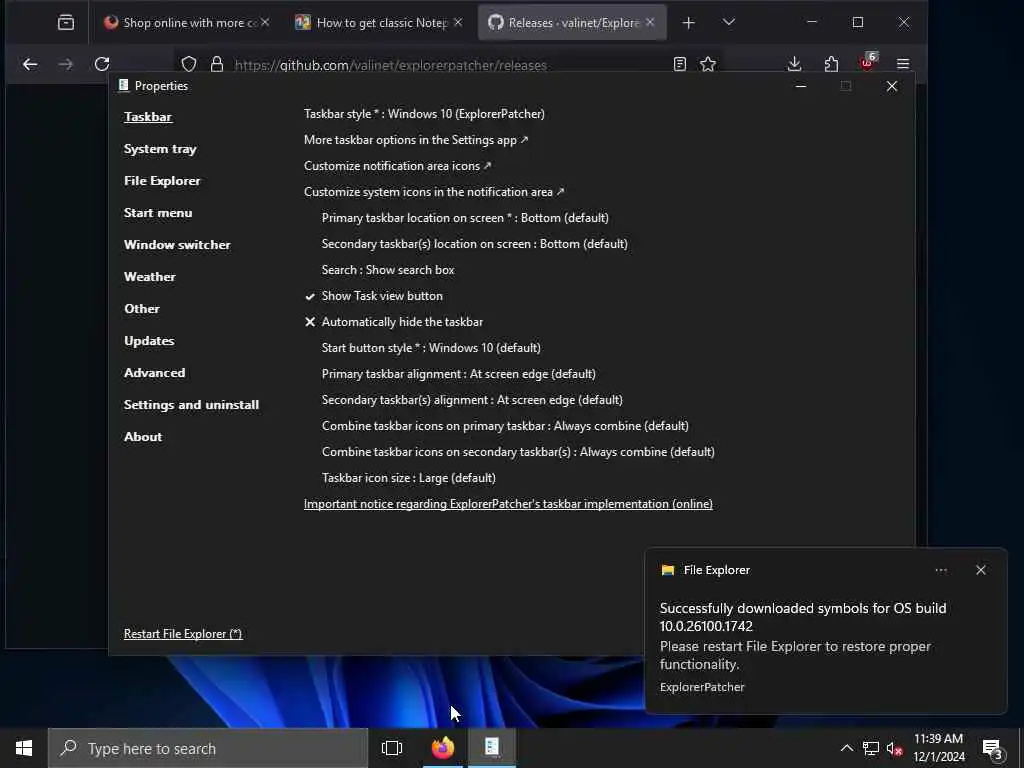Screen dimensions: 1024x768
Task: Open the uBlock Origin extension icon
Action: (868, 62)
